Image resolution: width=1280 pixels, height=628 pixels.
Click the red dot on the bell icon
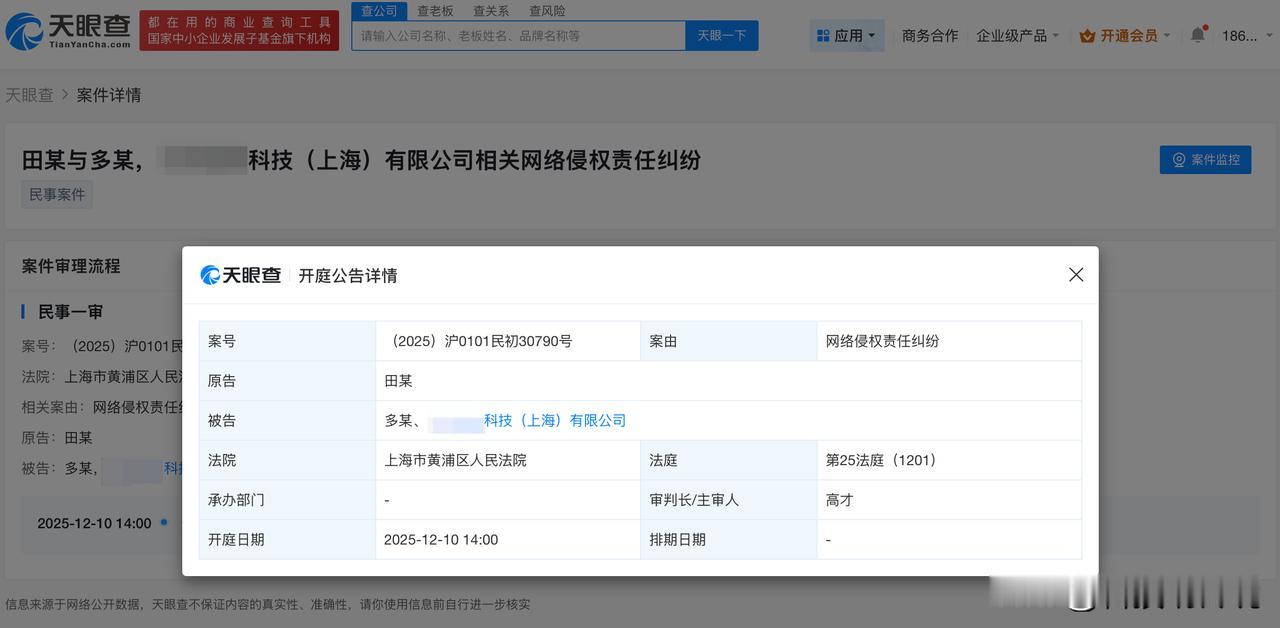click(x=1204, y=26)
